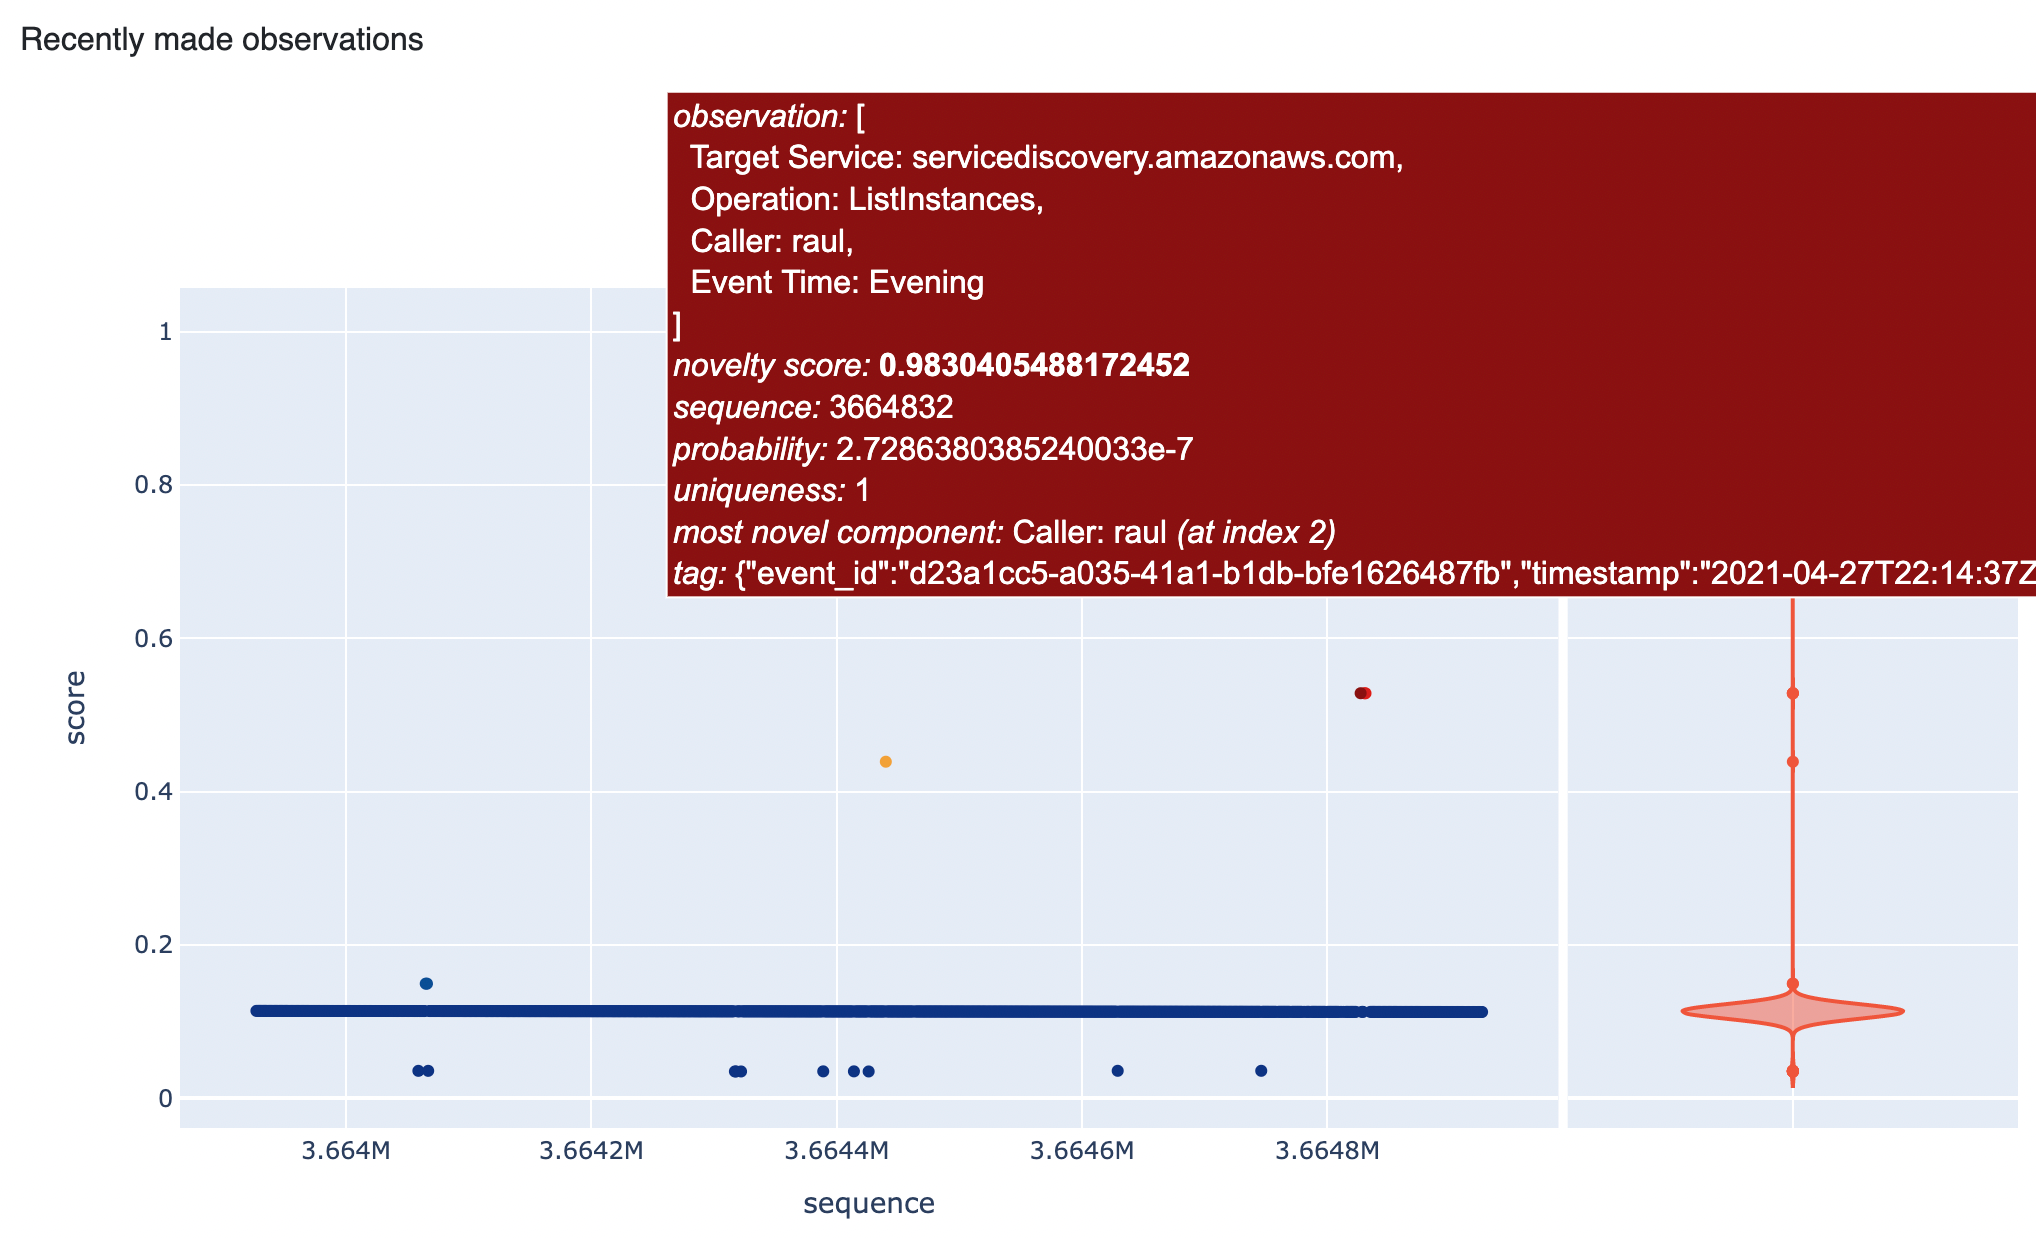
Task: Click the 'Recently made observations' title
Action: tap(222, 40)
